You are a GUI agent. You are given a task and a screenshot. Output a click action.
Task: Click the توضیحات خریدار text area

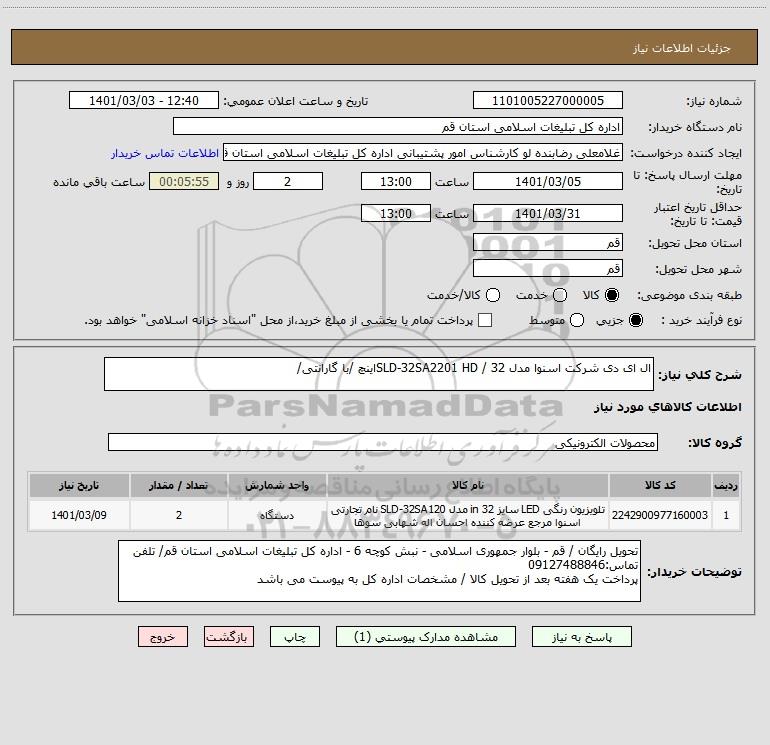tap(379, 571)
